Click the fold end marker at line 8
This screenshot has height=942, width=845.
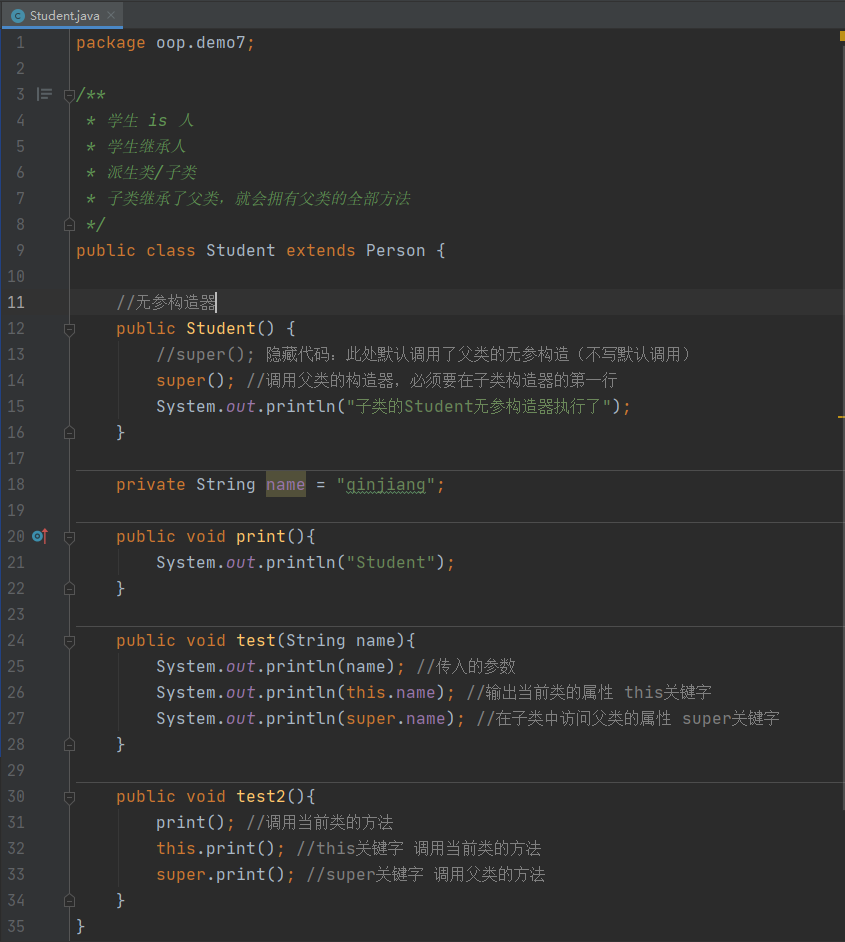pyautogui.click(x=69, y=225)
